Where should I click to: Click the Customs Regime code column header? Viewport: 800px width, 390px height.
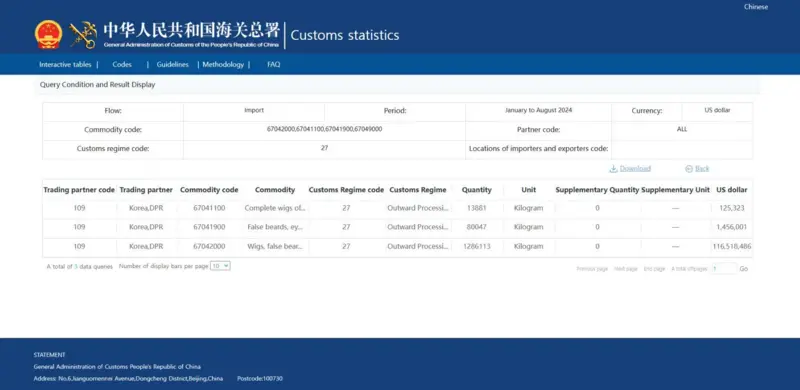346,190
